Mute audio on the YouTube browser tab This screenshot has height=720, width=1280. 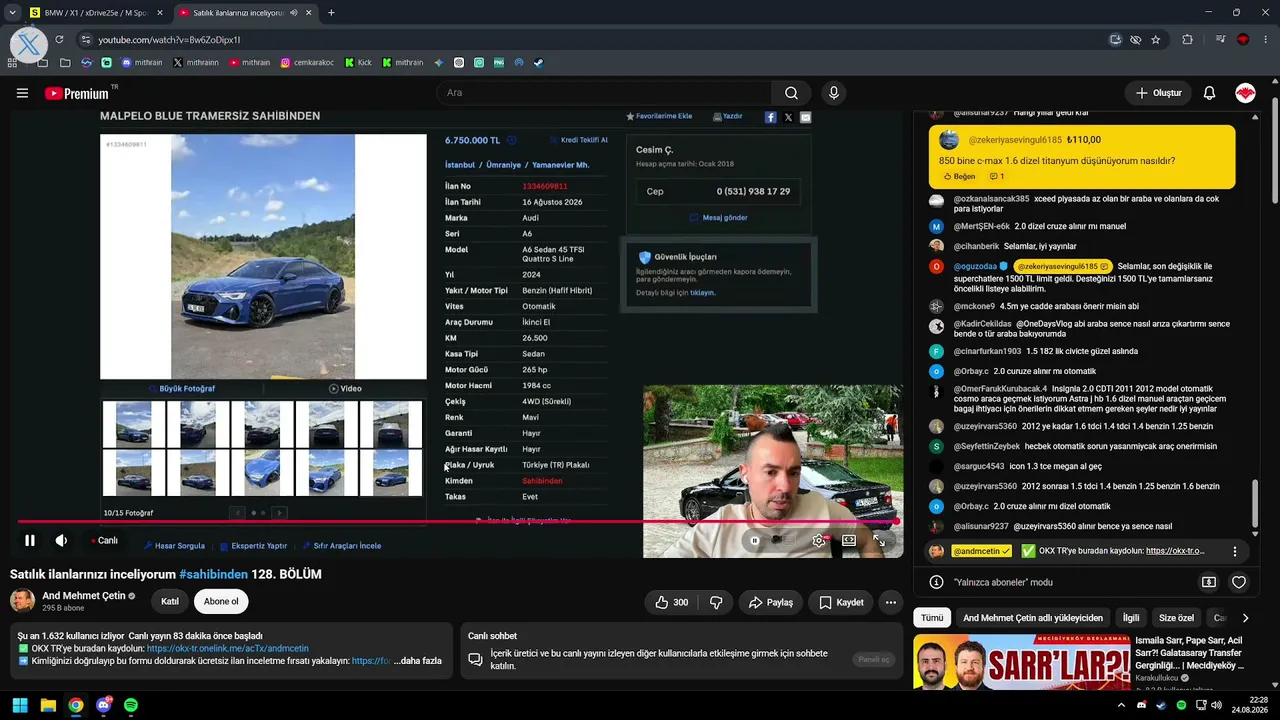coord(293,13)
